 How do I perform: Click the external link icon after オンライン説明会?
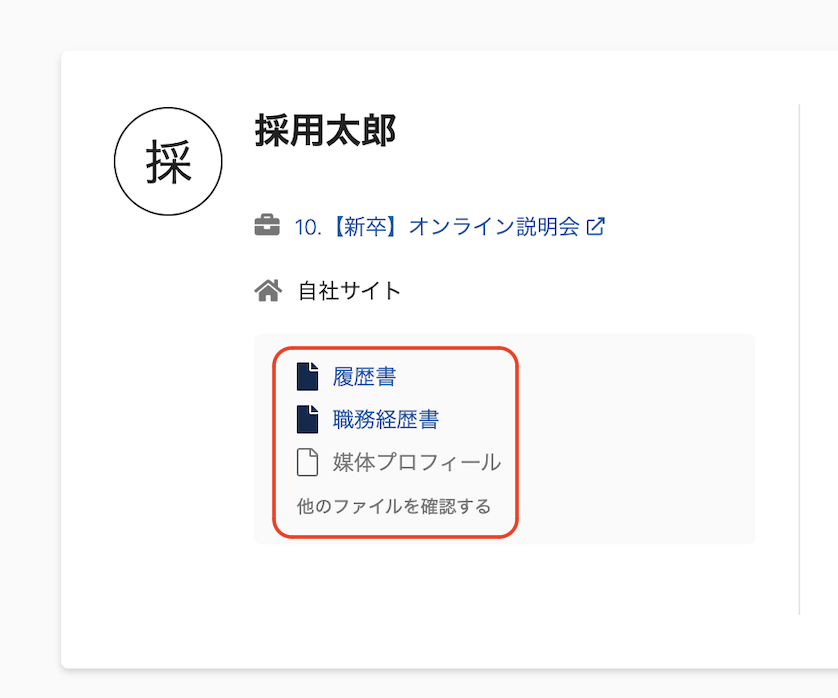point(595,227)
